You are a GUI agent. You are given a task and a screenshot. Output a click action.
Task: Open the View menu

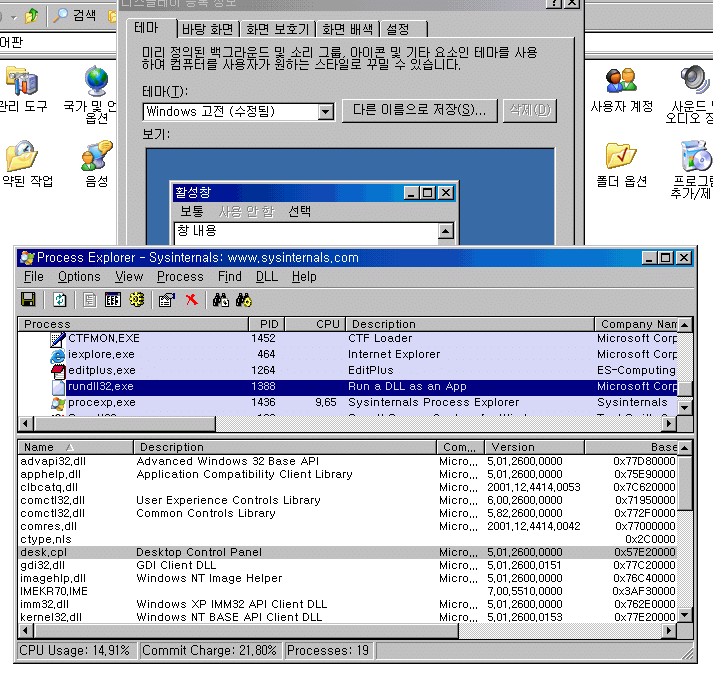coord(129,277)
